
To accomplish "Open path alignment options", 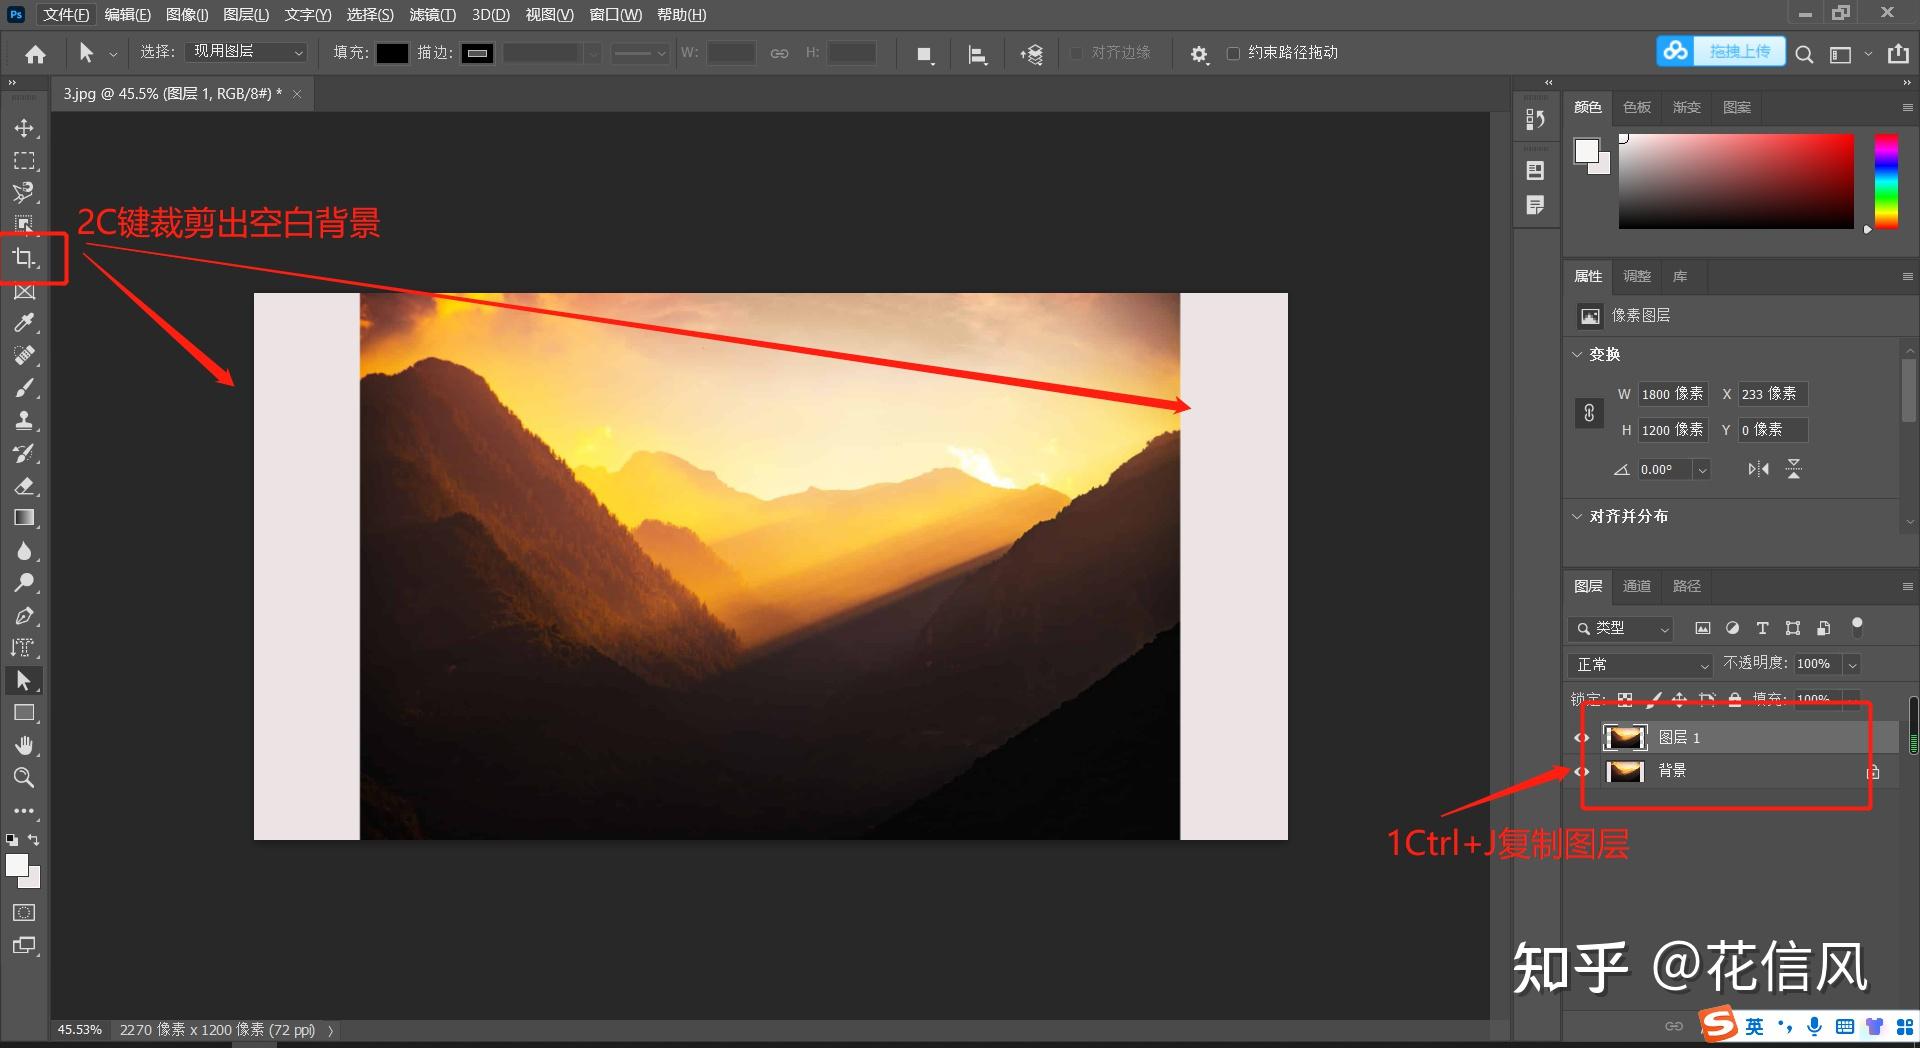I will [978, 54].
